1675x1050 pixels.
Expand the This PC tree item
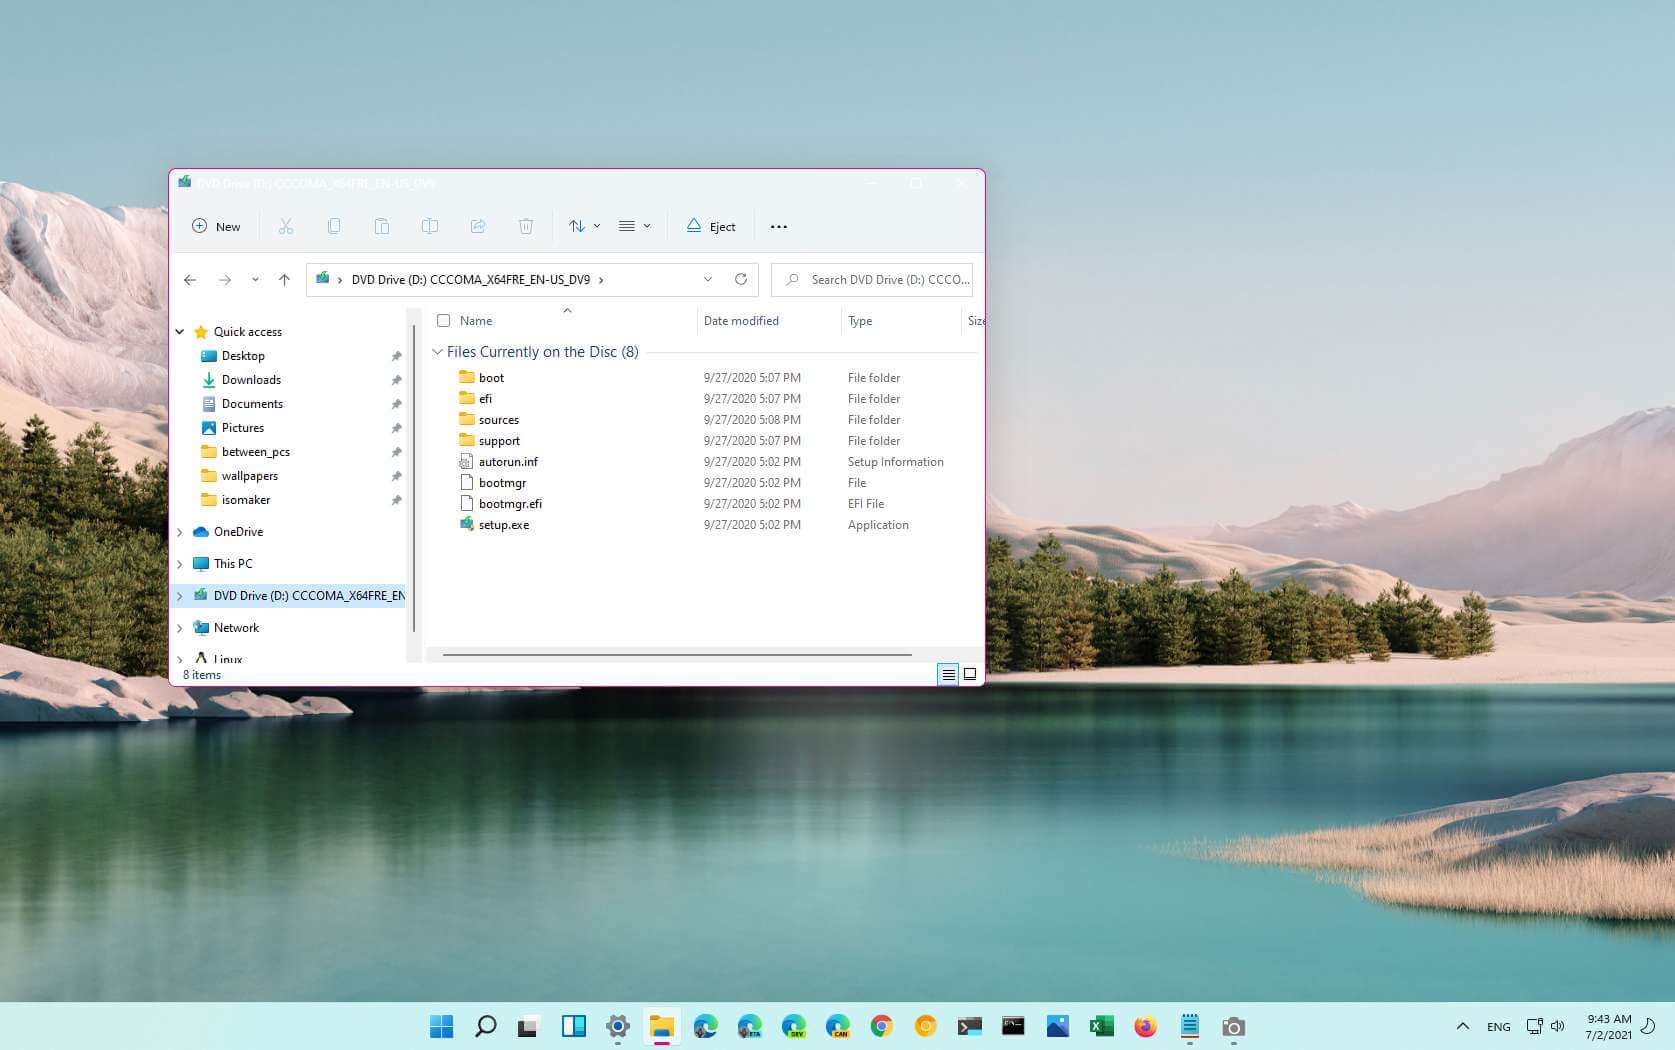tap(180, 563)
